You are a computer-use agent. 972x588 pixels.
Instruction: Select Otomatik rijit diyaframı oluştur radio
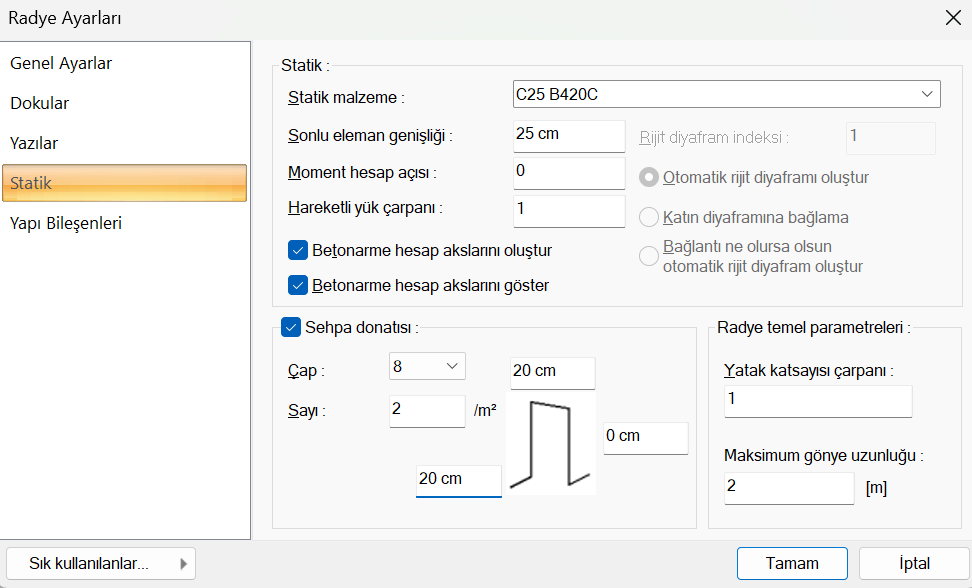(649, 178)
